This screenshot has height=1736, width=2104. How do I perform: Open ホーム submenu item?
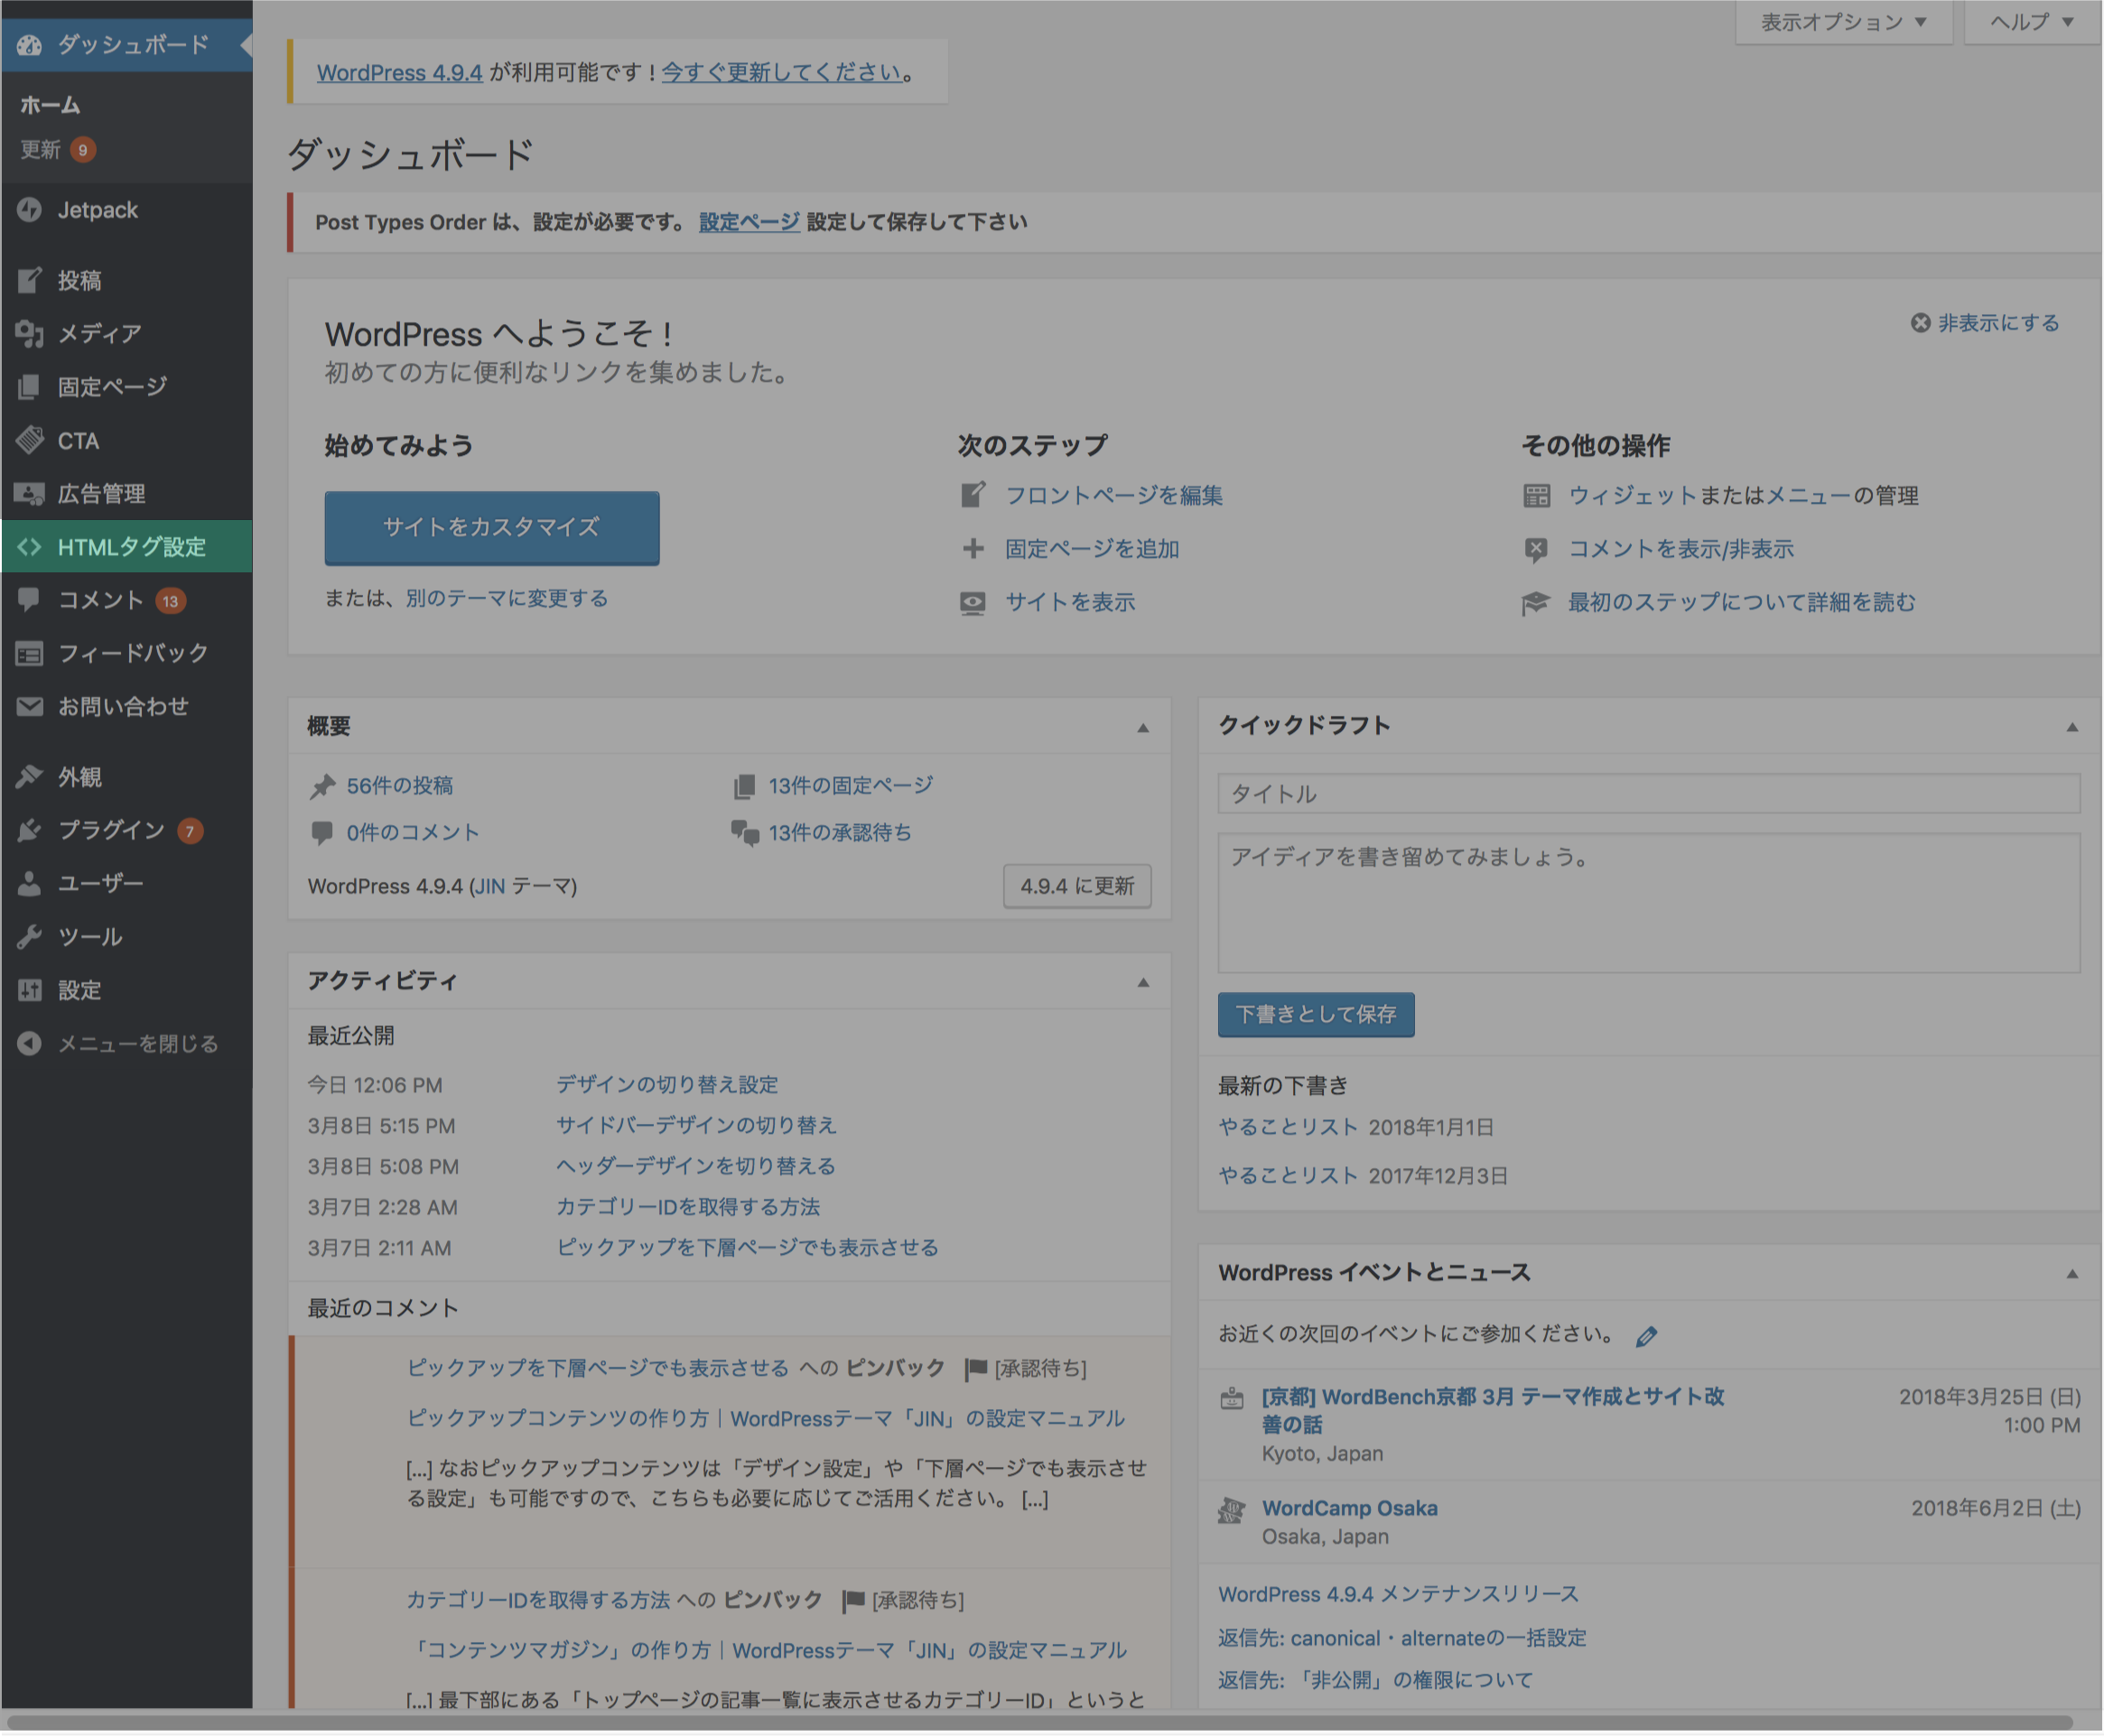click(x=50, y=105)
